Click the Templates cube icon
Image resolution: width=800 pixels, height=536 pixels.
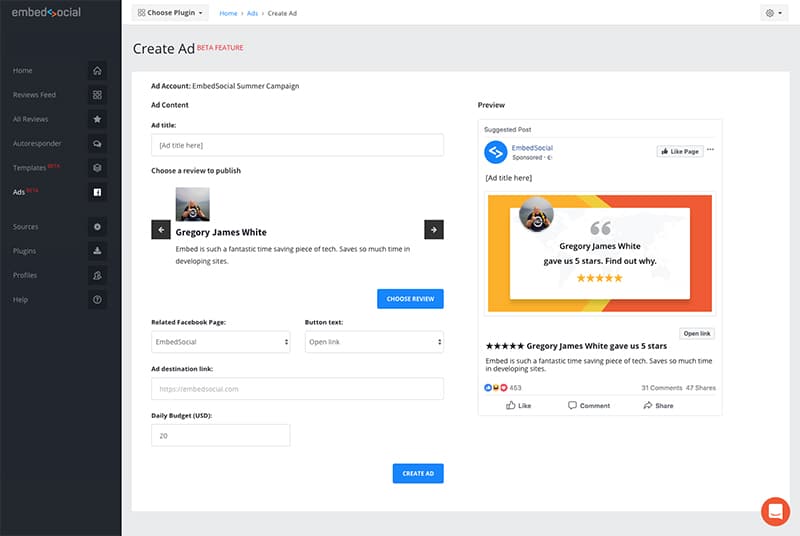coord(97,168)
